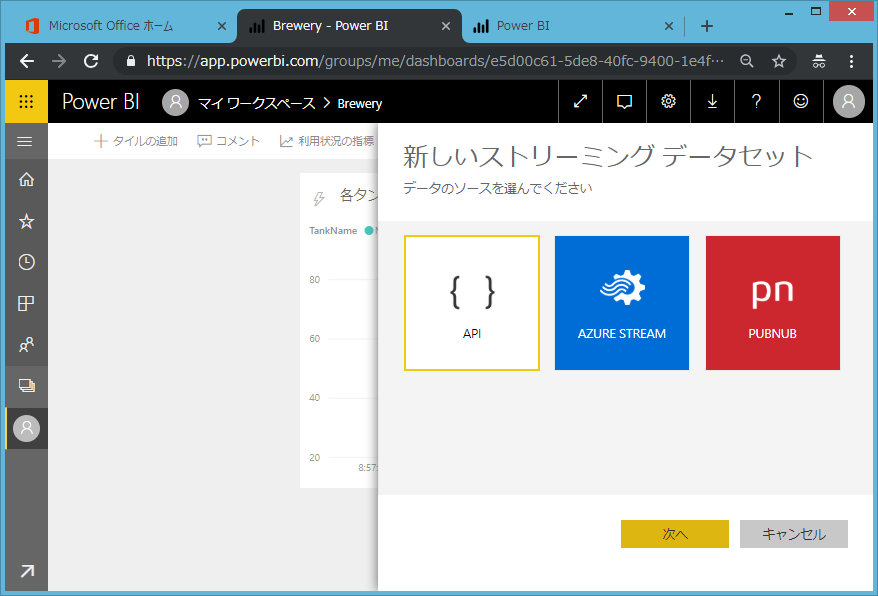Bookmark this page with the star icon
Viewport: 878px width, 596px height.
[779, 61]
